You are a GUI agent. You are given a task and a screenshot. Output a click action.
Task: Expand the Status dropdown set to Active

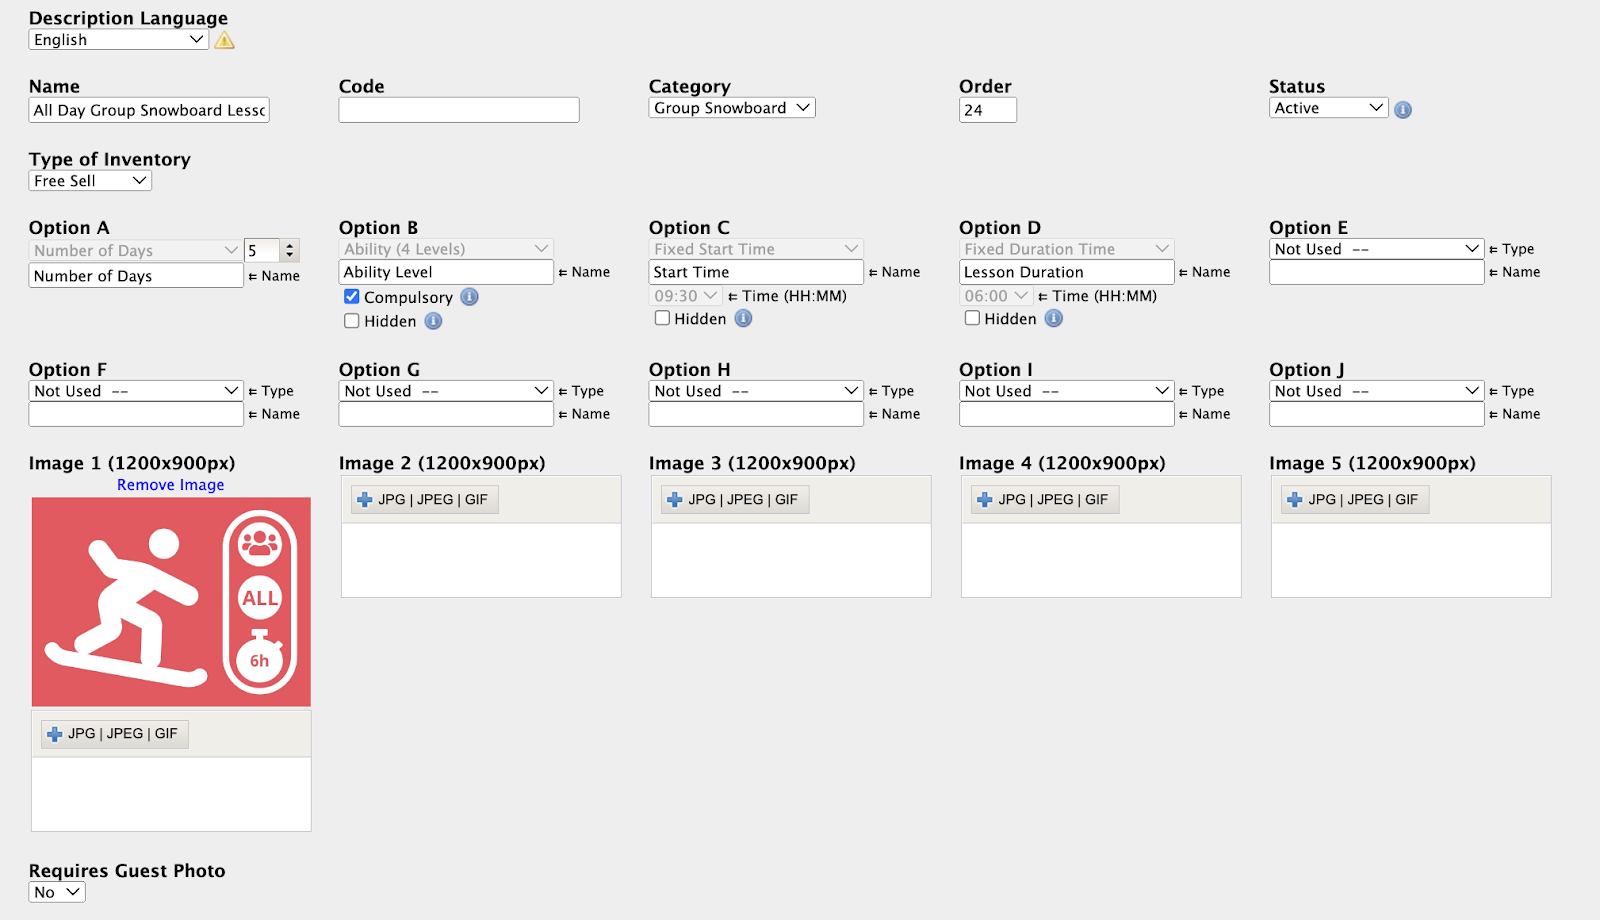click(1328, 108)
